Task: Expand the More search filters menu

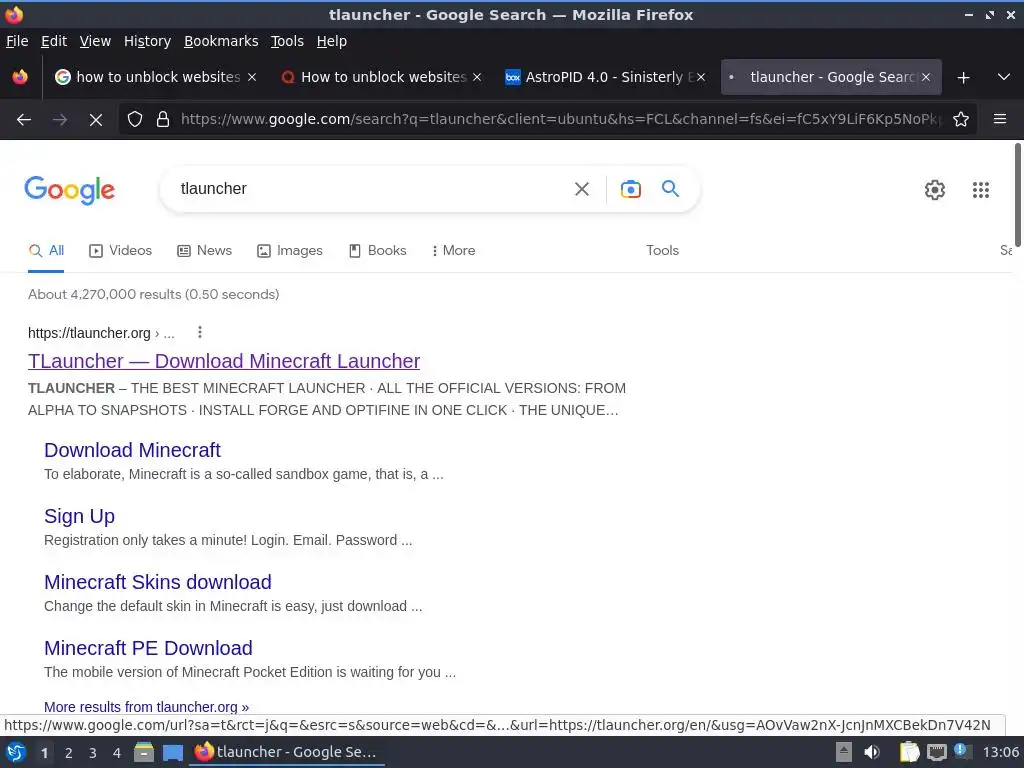Action: pos(453,251)
